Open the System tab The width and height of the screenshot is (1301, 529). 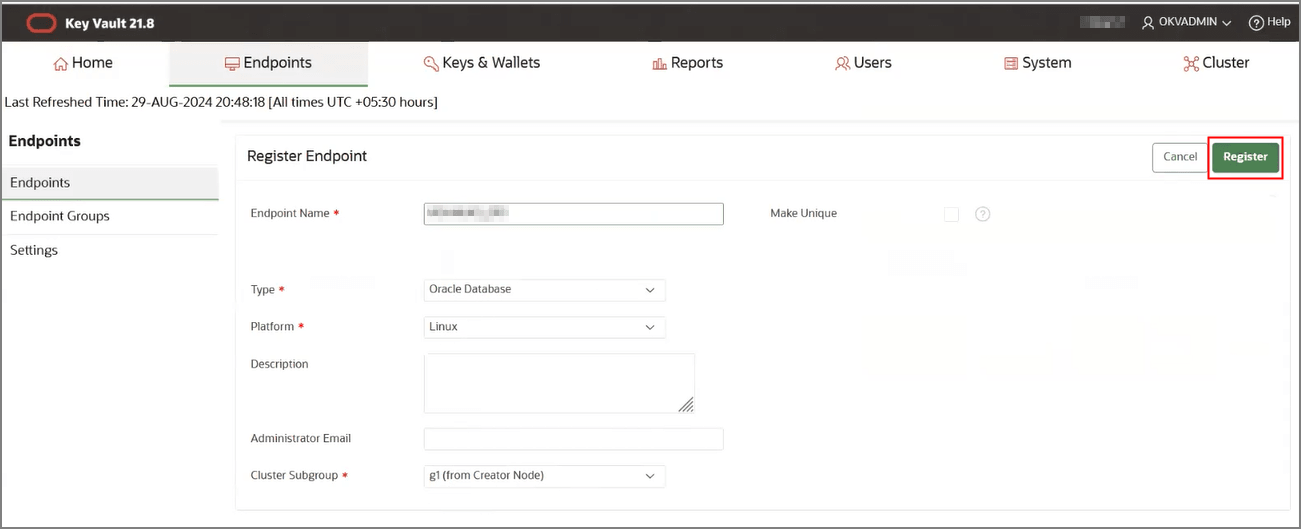point(1037,63)
